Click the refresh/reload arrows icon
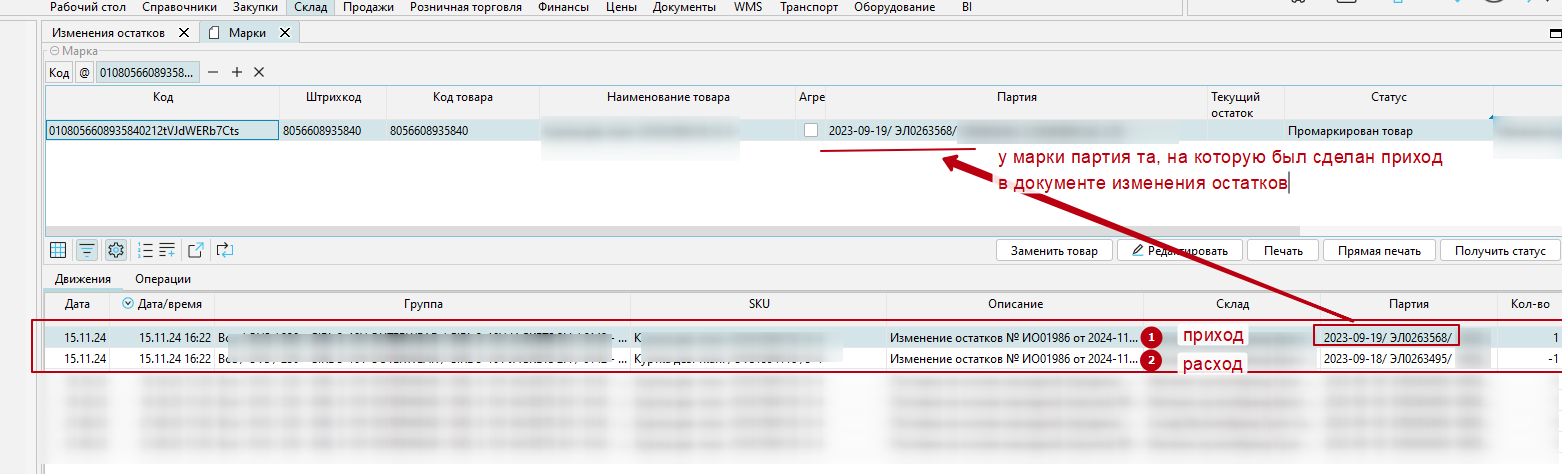The image size is (1562, 474). (x=224, y=250)
